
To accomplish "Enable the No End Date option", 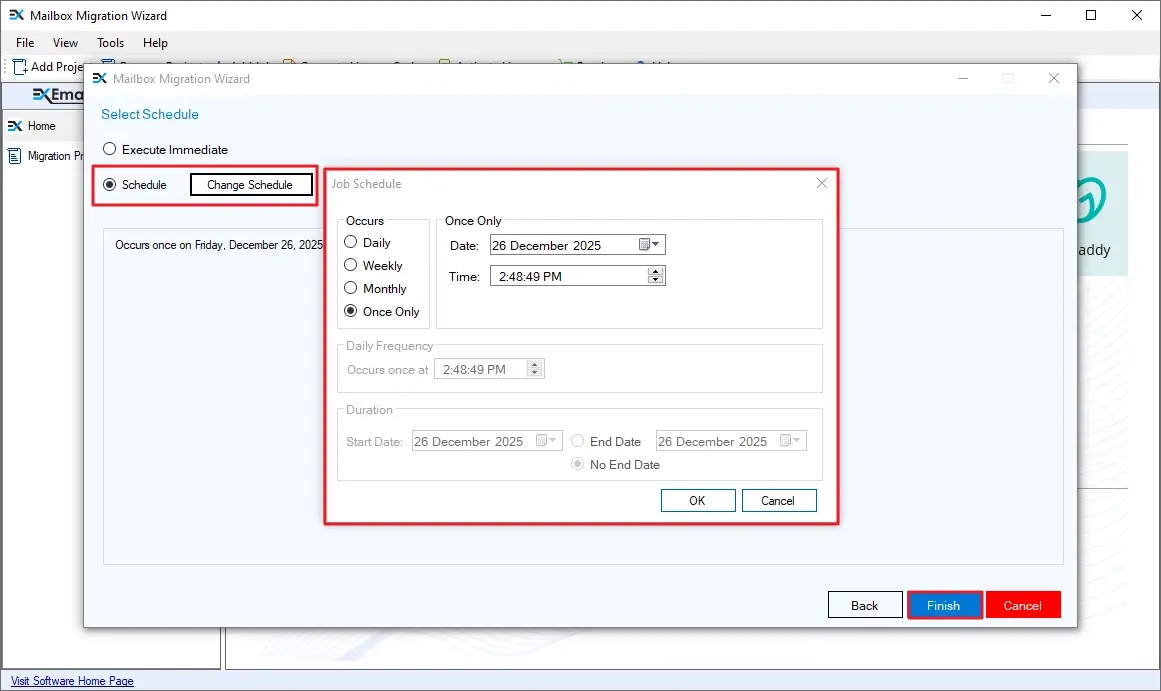I will (577, 464).
